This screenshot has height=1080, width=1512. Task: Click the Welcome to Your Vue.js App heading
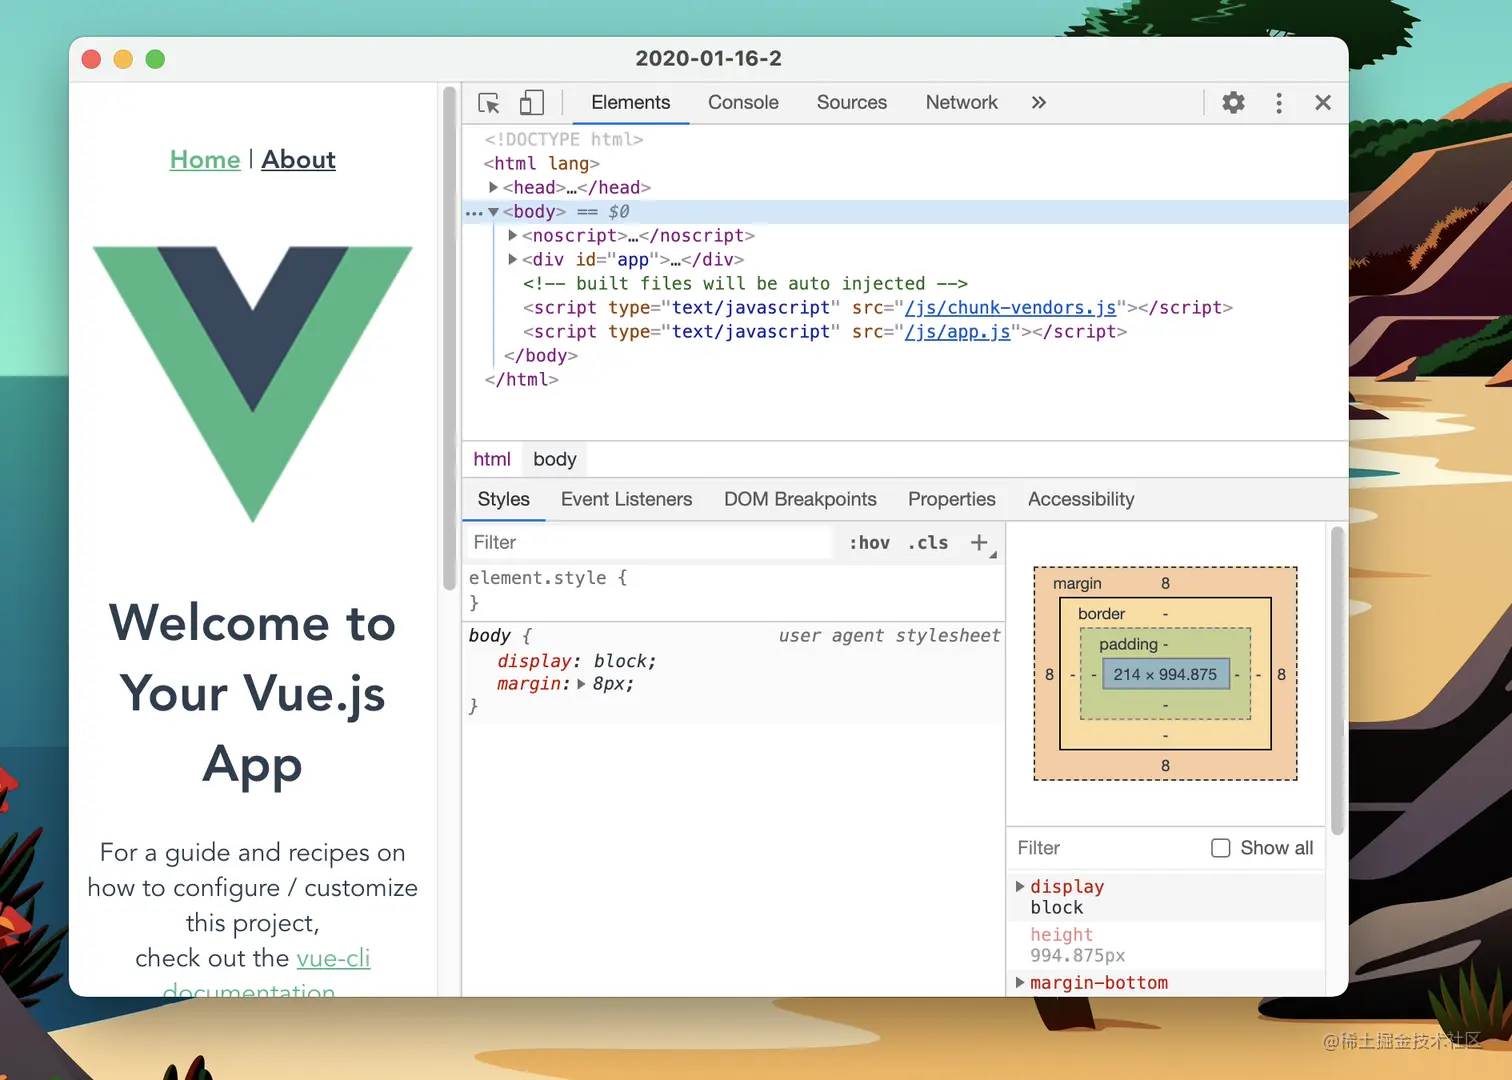[x=253, y=693]
